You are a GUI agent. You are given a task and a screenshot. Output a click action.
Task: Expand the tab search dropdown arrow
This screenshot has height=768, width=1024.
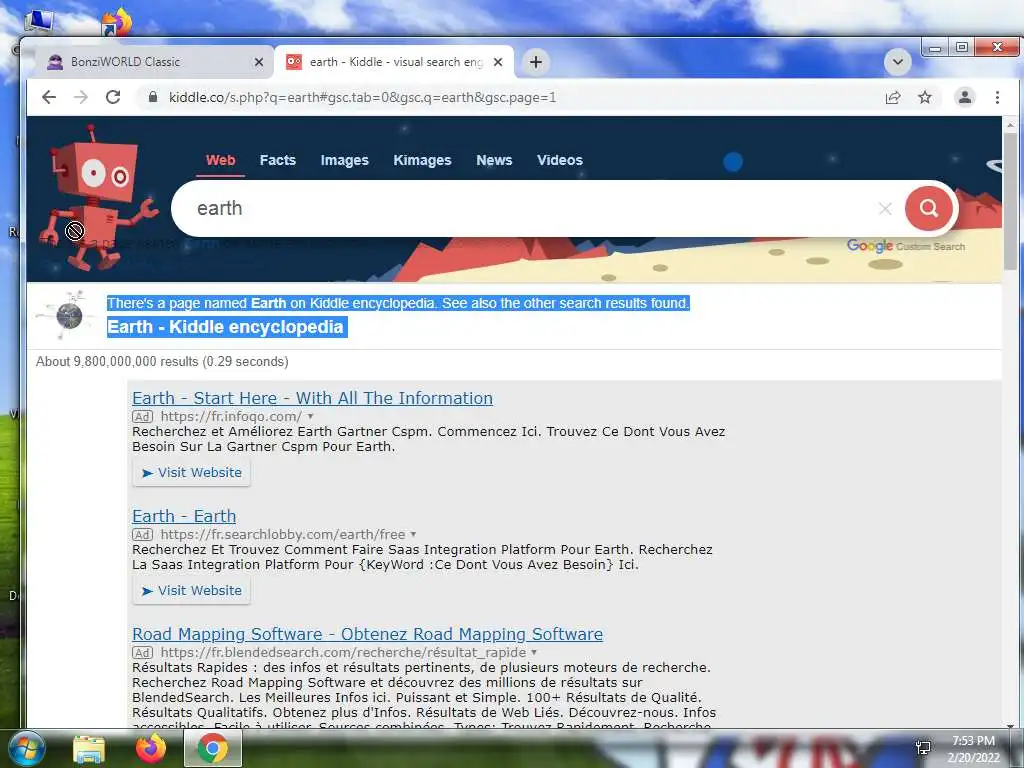[x=898, y=62]
